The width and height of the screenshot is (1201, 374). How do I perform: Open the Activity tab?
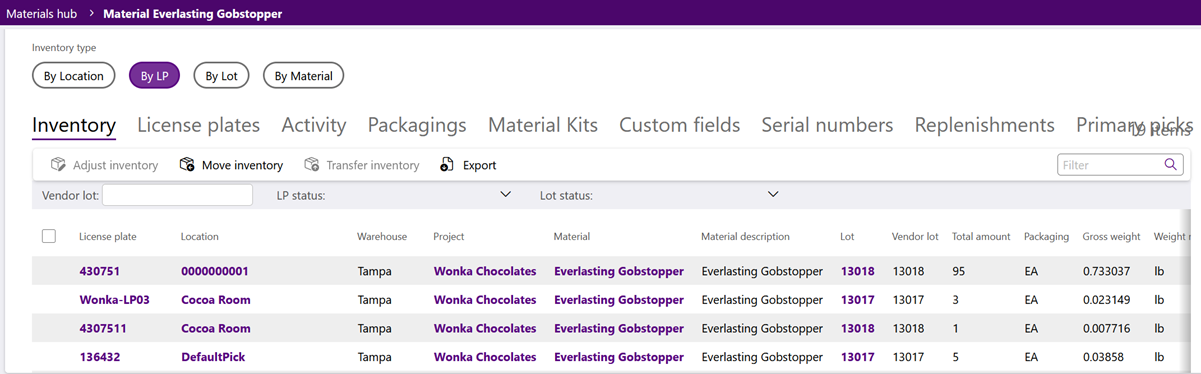pyautogui.click(x=314, y=125)
